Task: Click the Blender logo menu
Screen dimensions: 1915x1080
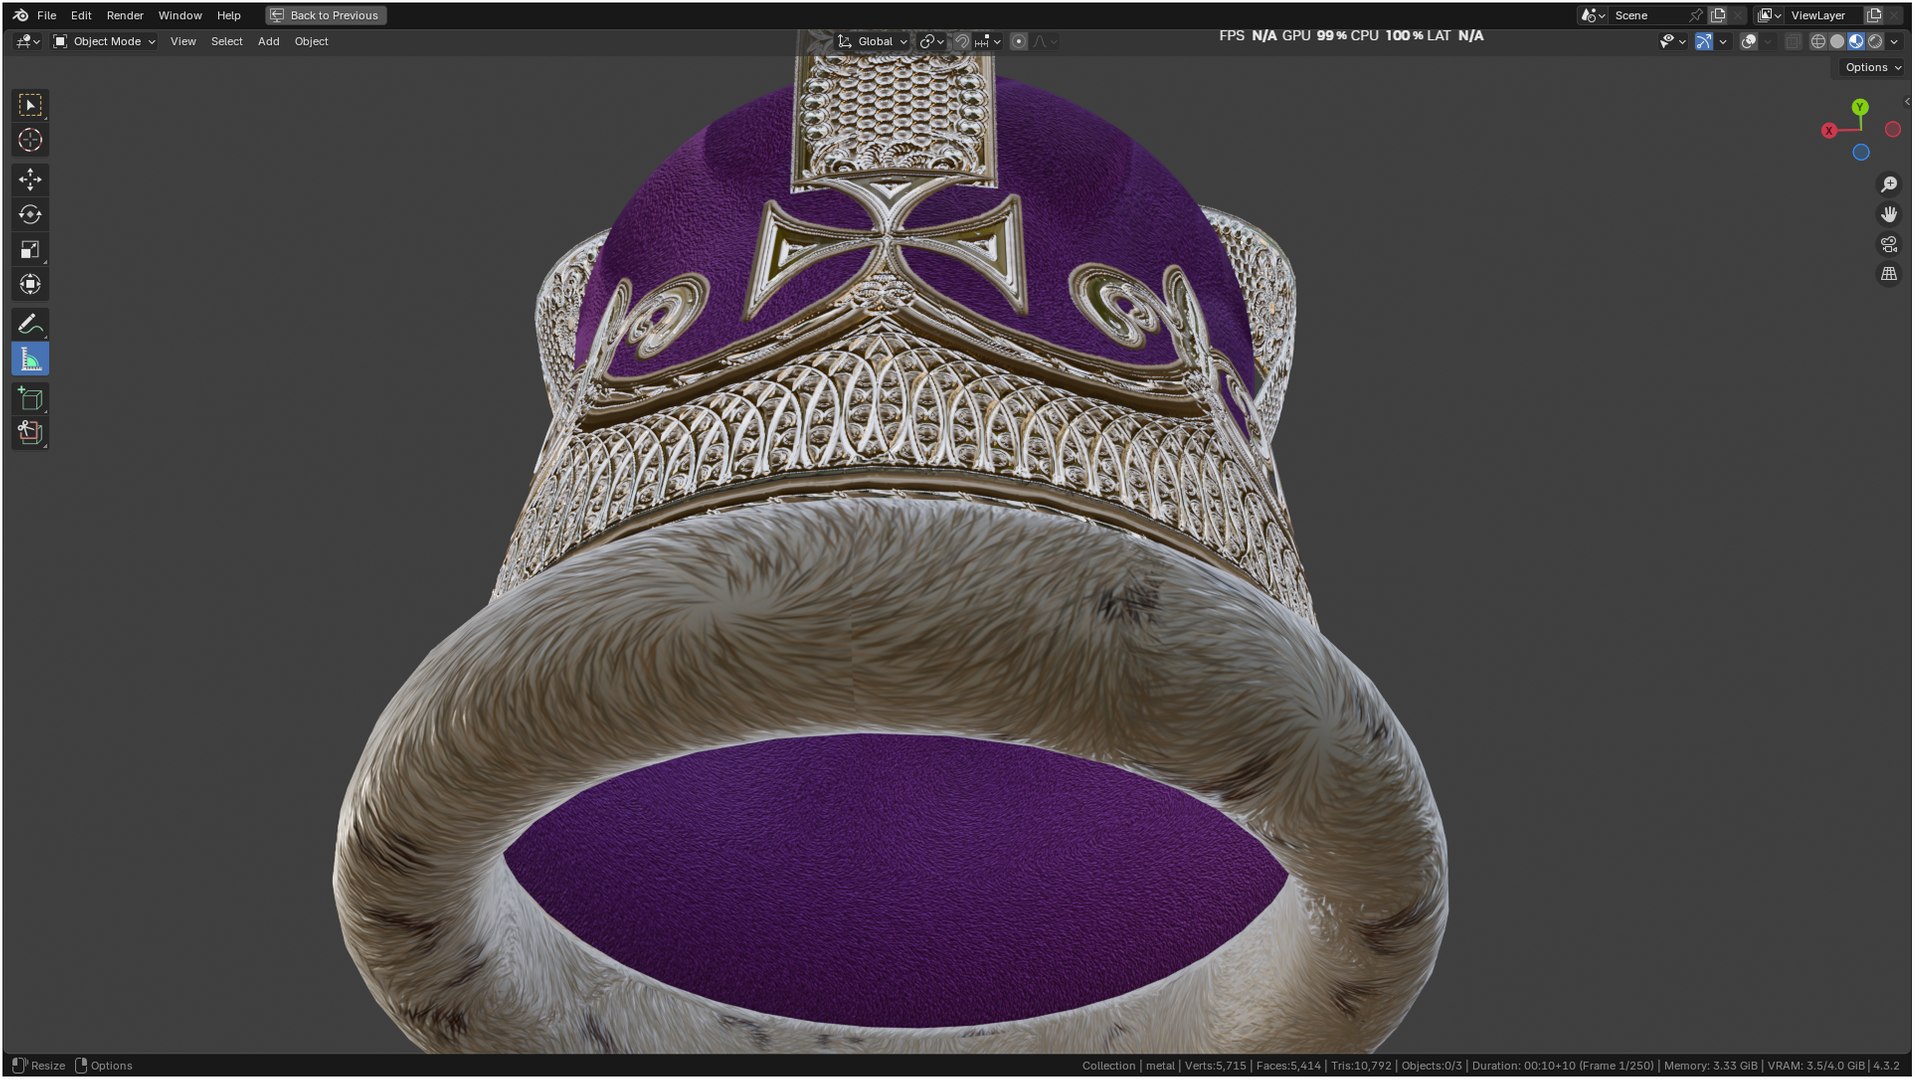Action: (x=20, y=15)
